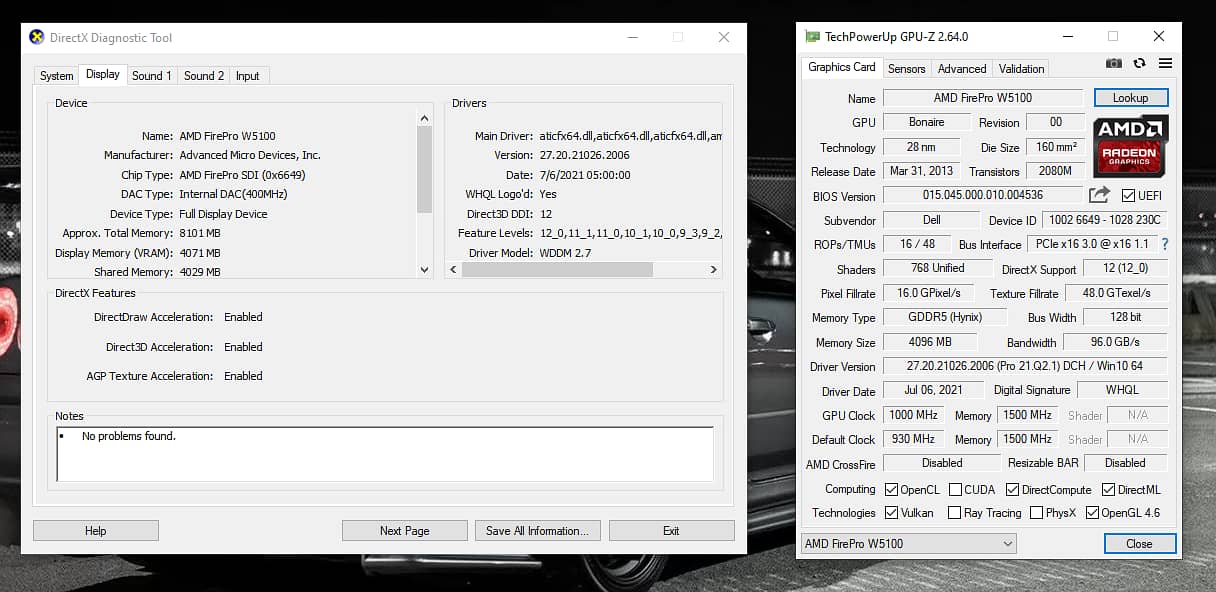
Task: Click the BIOS Version field 015.045.000.010.004536
Action: 983,196
